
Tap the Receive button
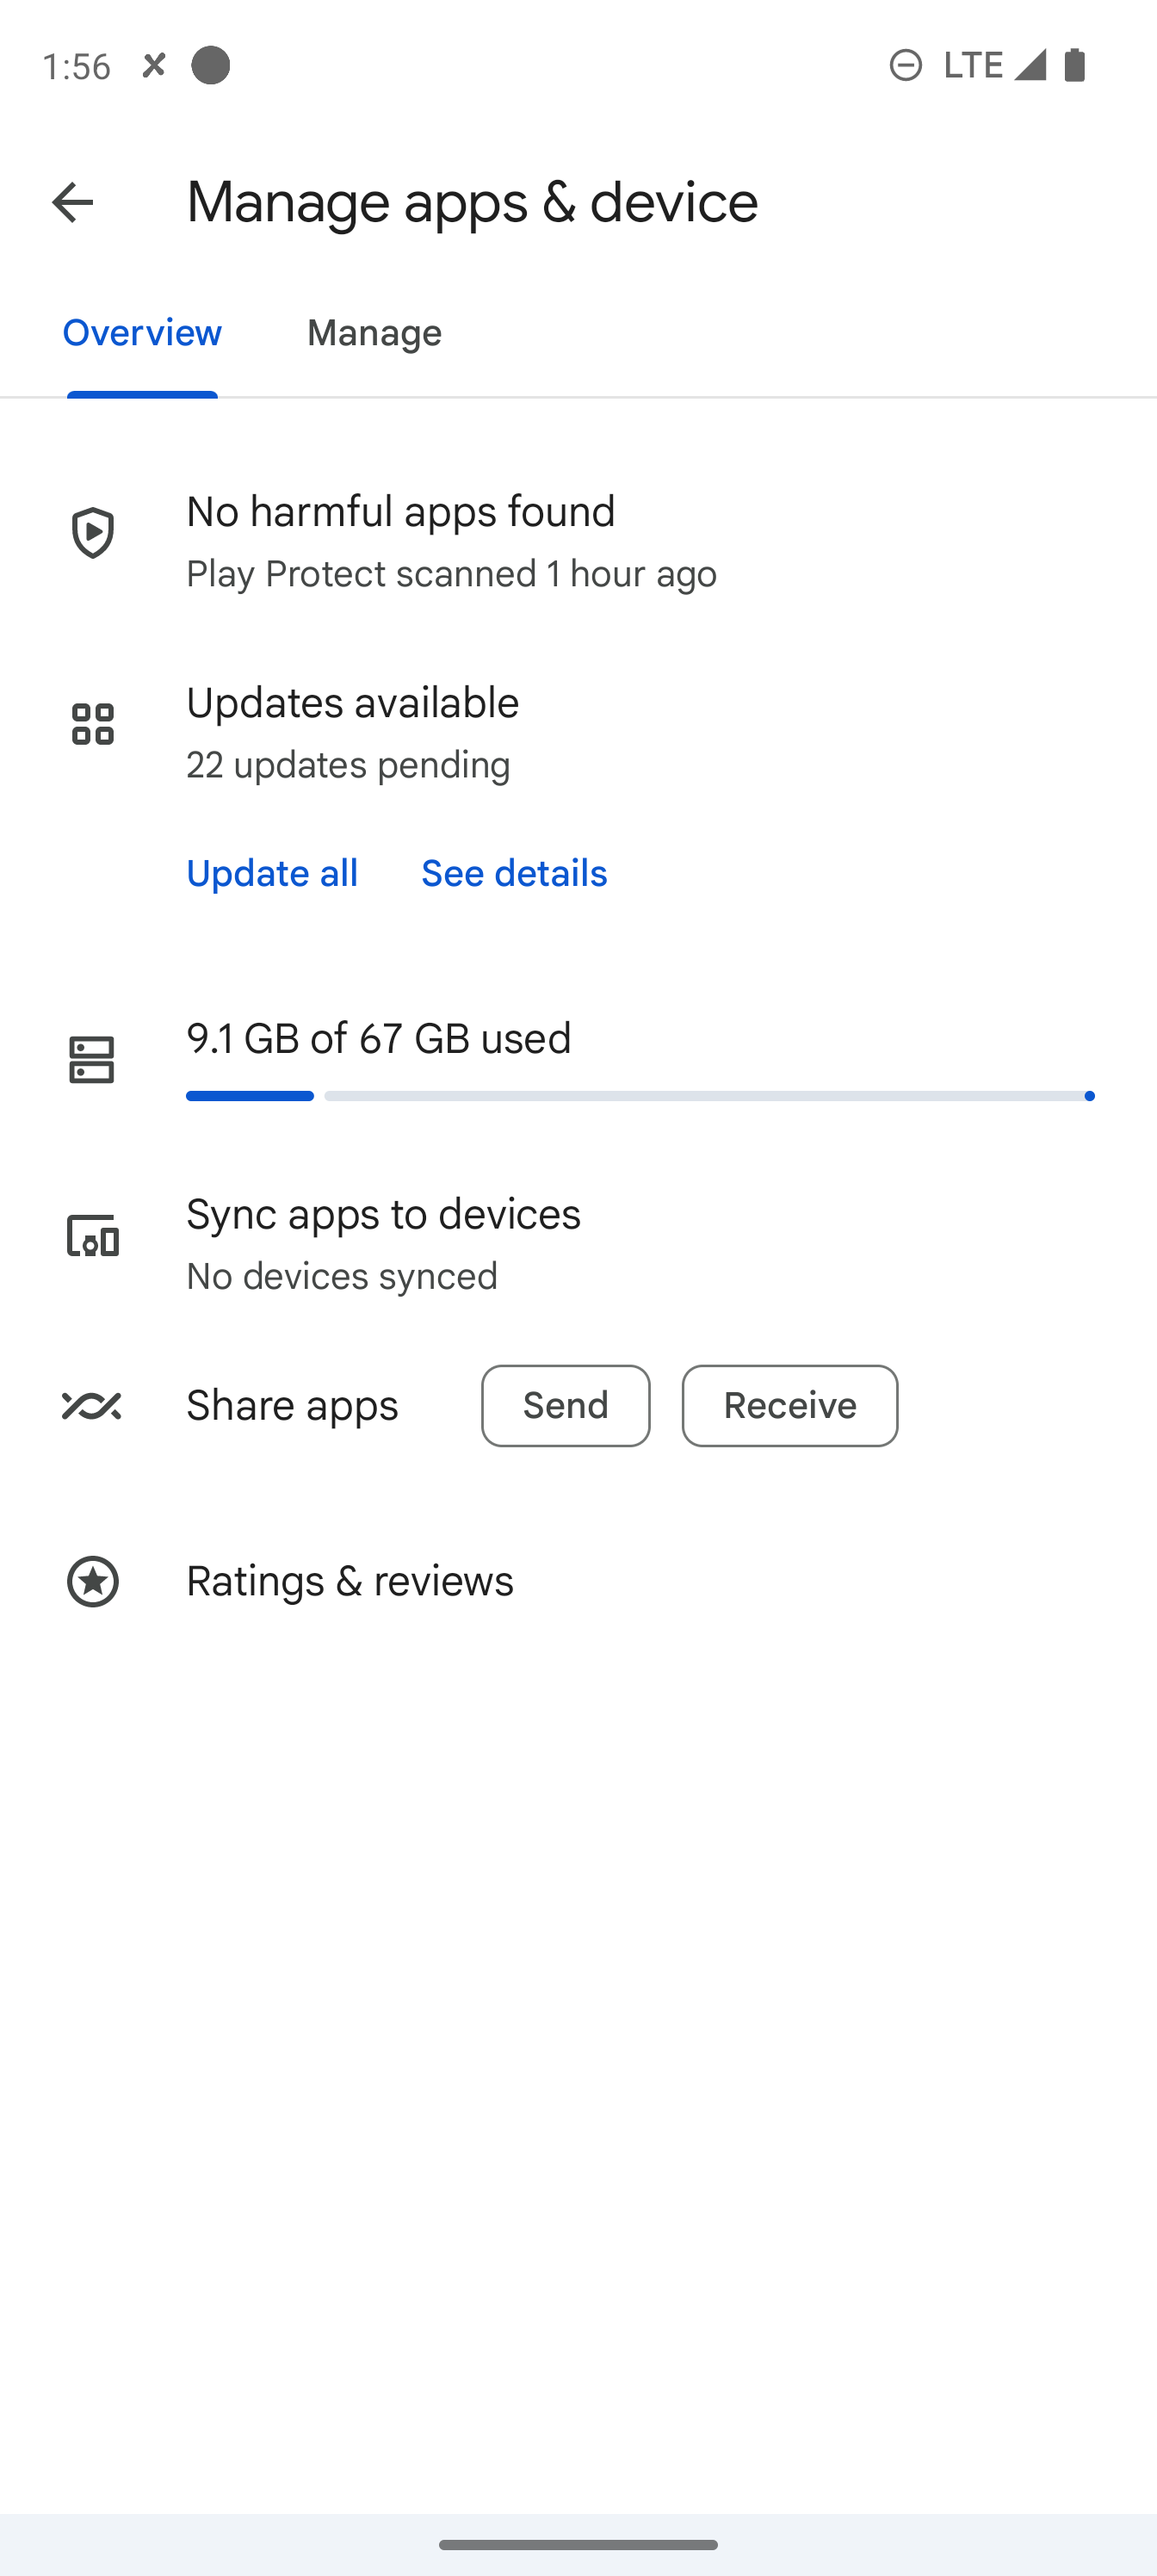click(x=790, y=1406)
